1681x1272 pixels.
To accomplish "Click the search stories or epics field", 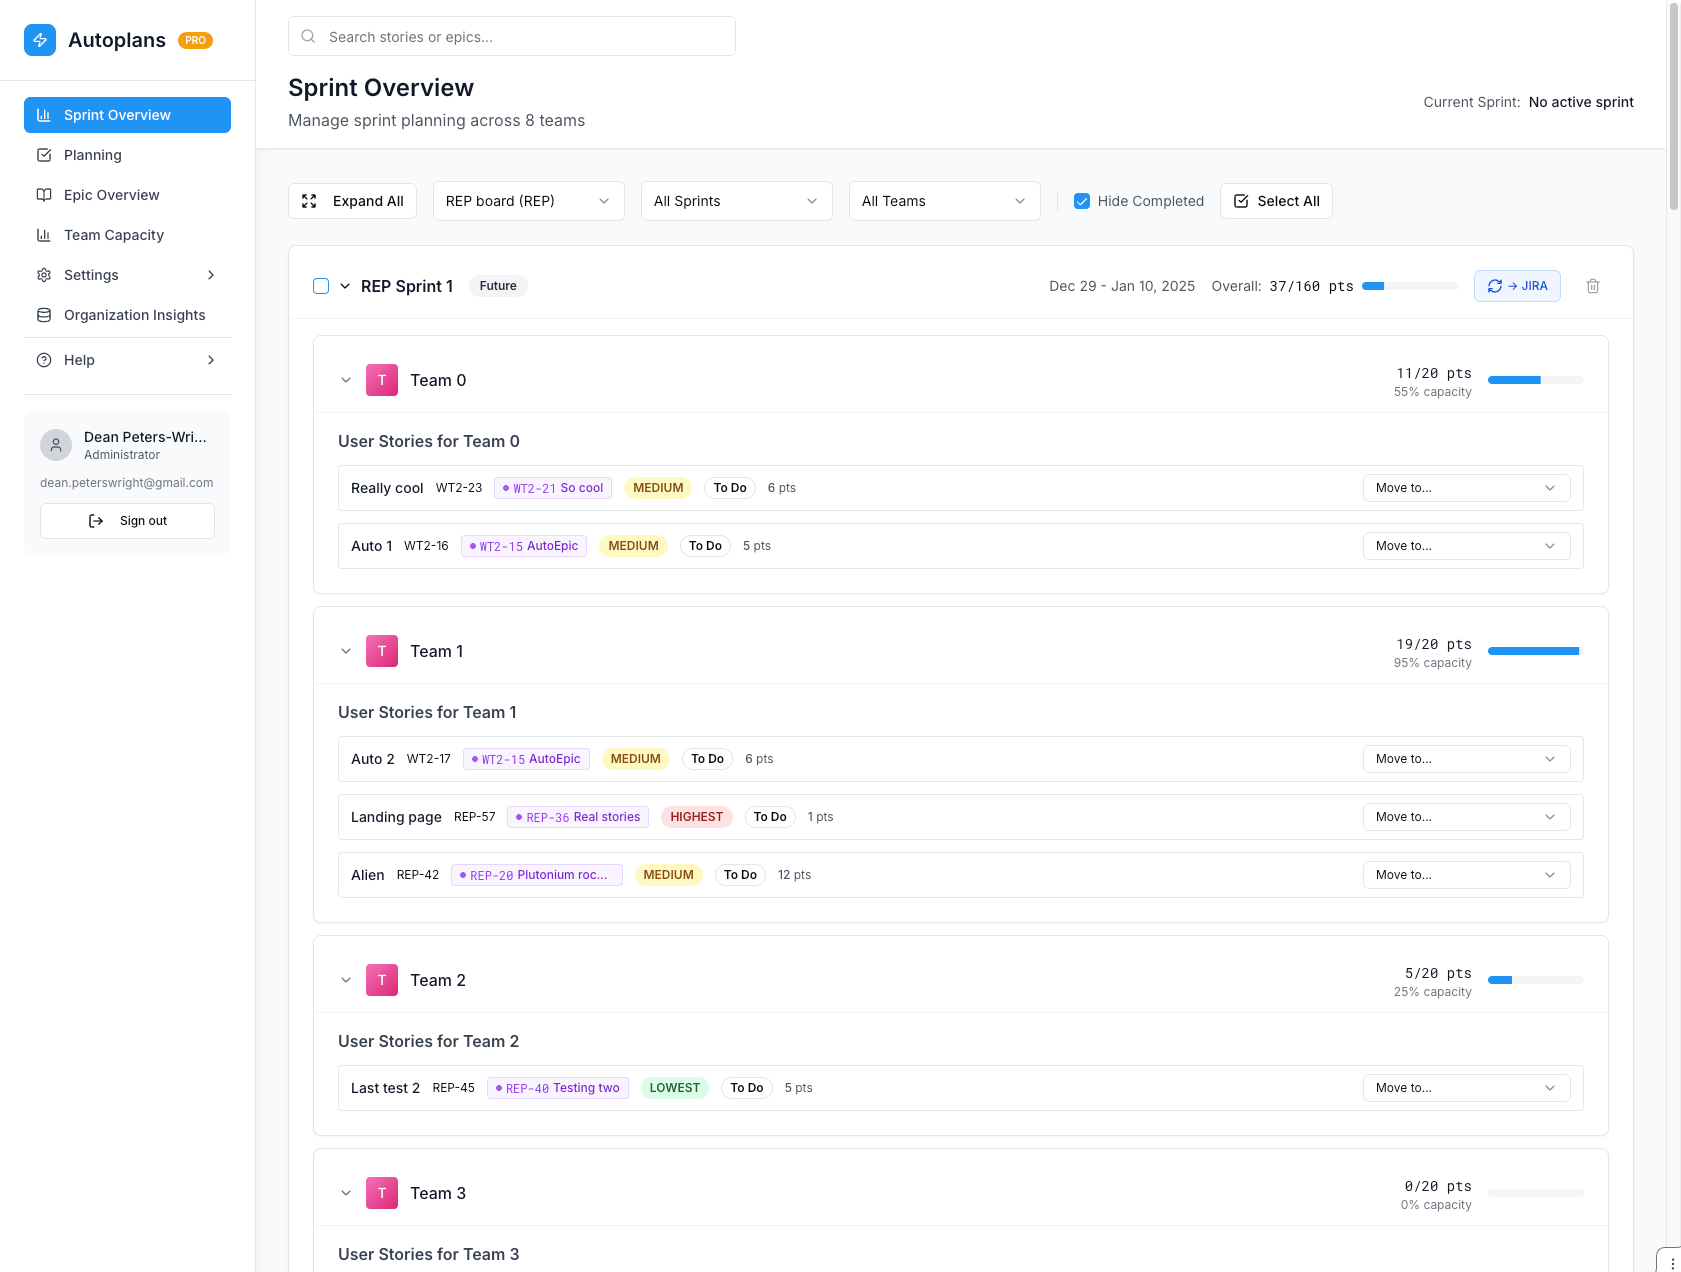I will [511, 36].
